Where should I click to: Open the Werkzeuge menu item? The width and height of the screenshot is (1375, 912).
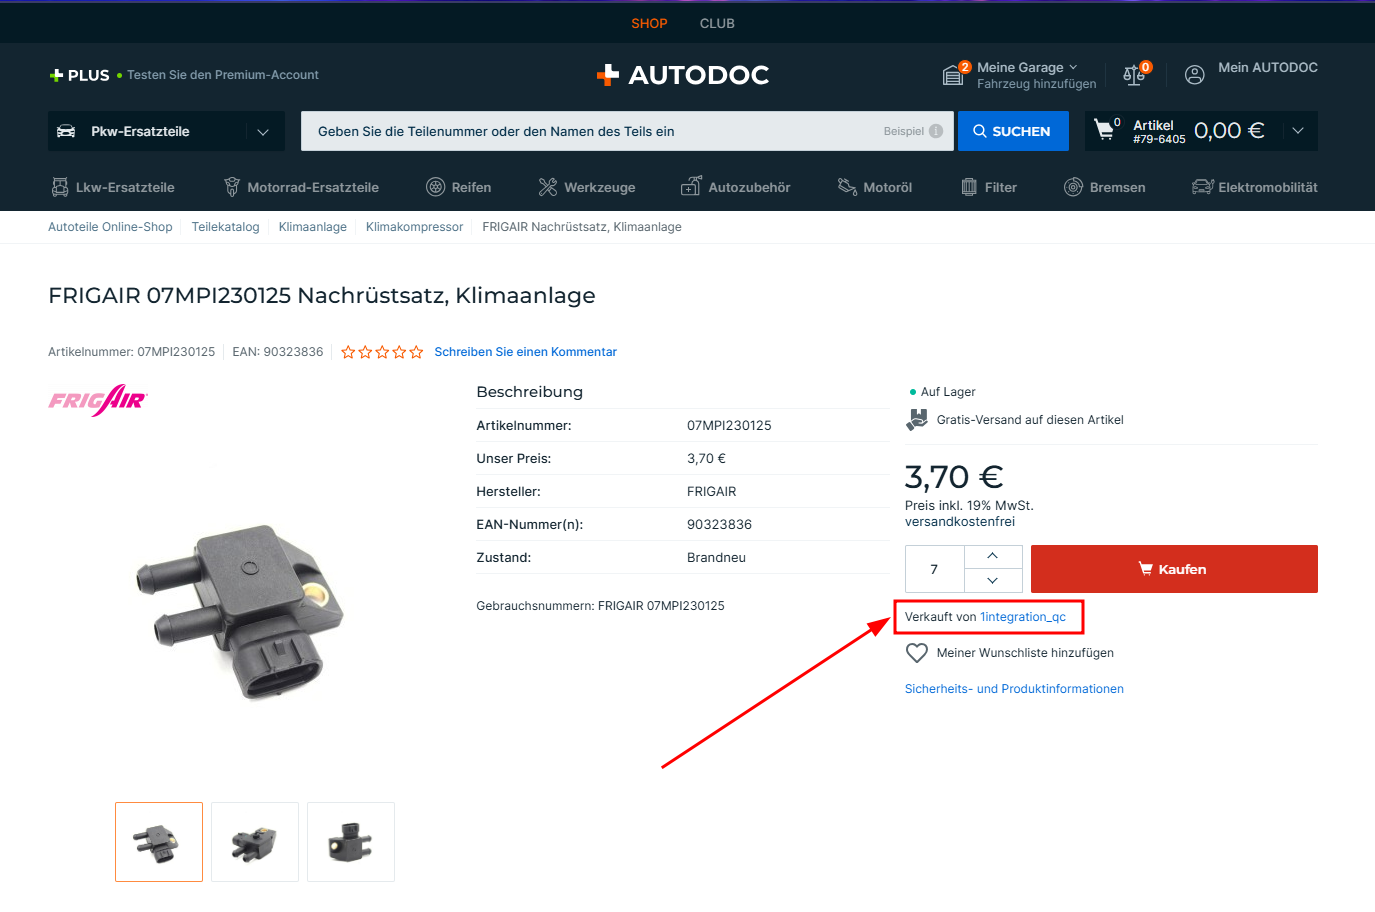tap(587, 187)
